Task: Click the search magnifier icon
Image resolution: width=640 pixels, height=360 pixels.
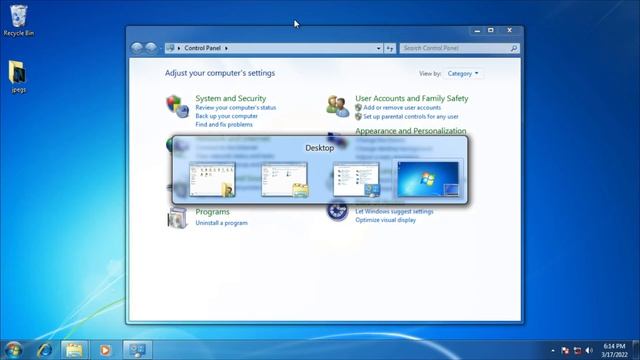Action: (x=514, y=48)
